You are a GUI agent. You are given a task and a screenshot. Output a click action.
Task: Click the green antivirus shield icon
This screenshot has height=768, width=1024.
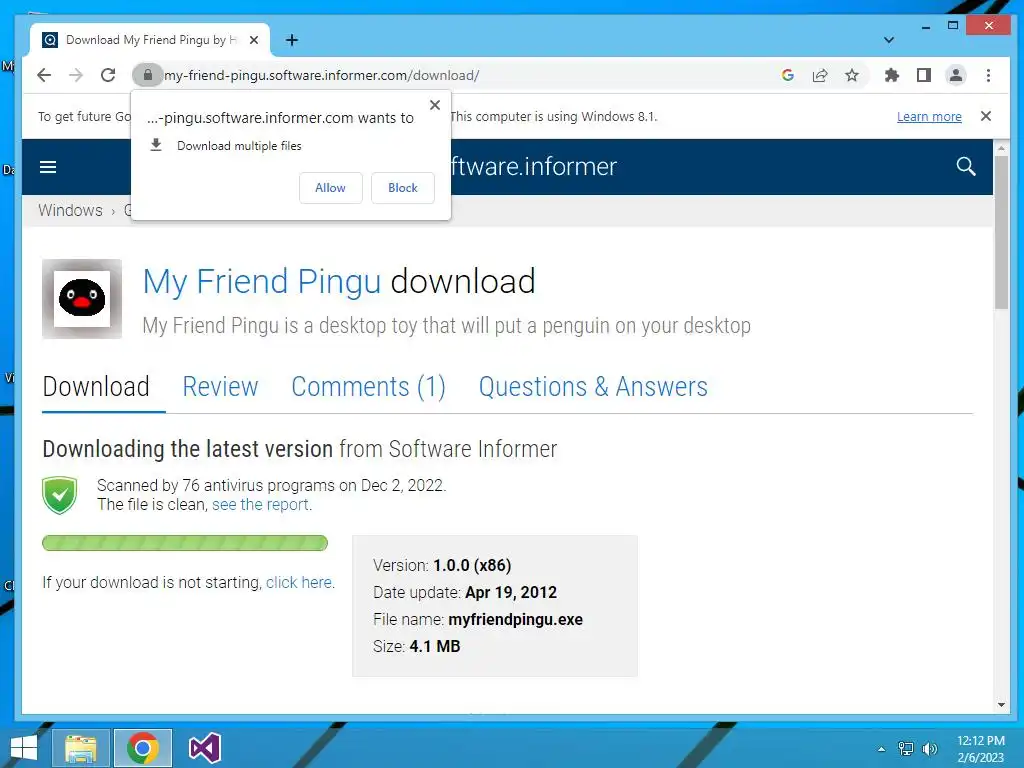[x=59, y=495]
